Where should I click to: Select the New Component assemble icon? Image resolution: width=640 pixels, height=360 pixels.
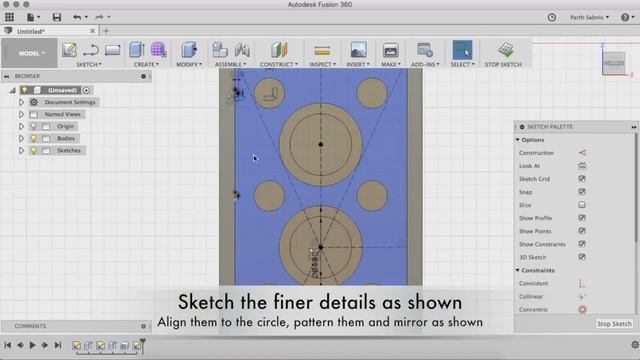click(x=220, y=50)
